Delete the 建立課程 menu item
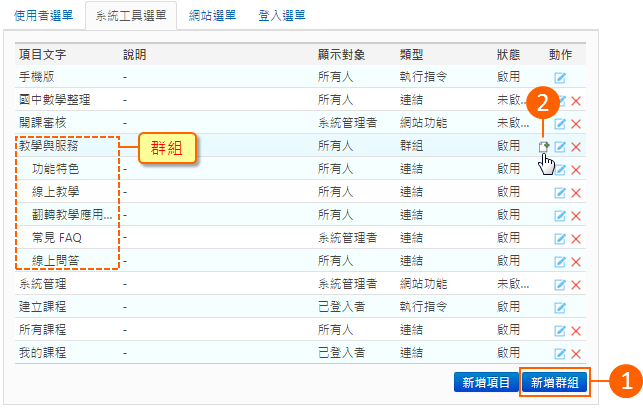 point(576,308)
